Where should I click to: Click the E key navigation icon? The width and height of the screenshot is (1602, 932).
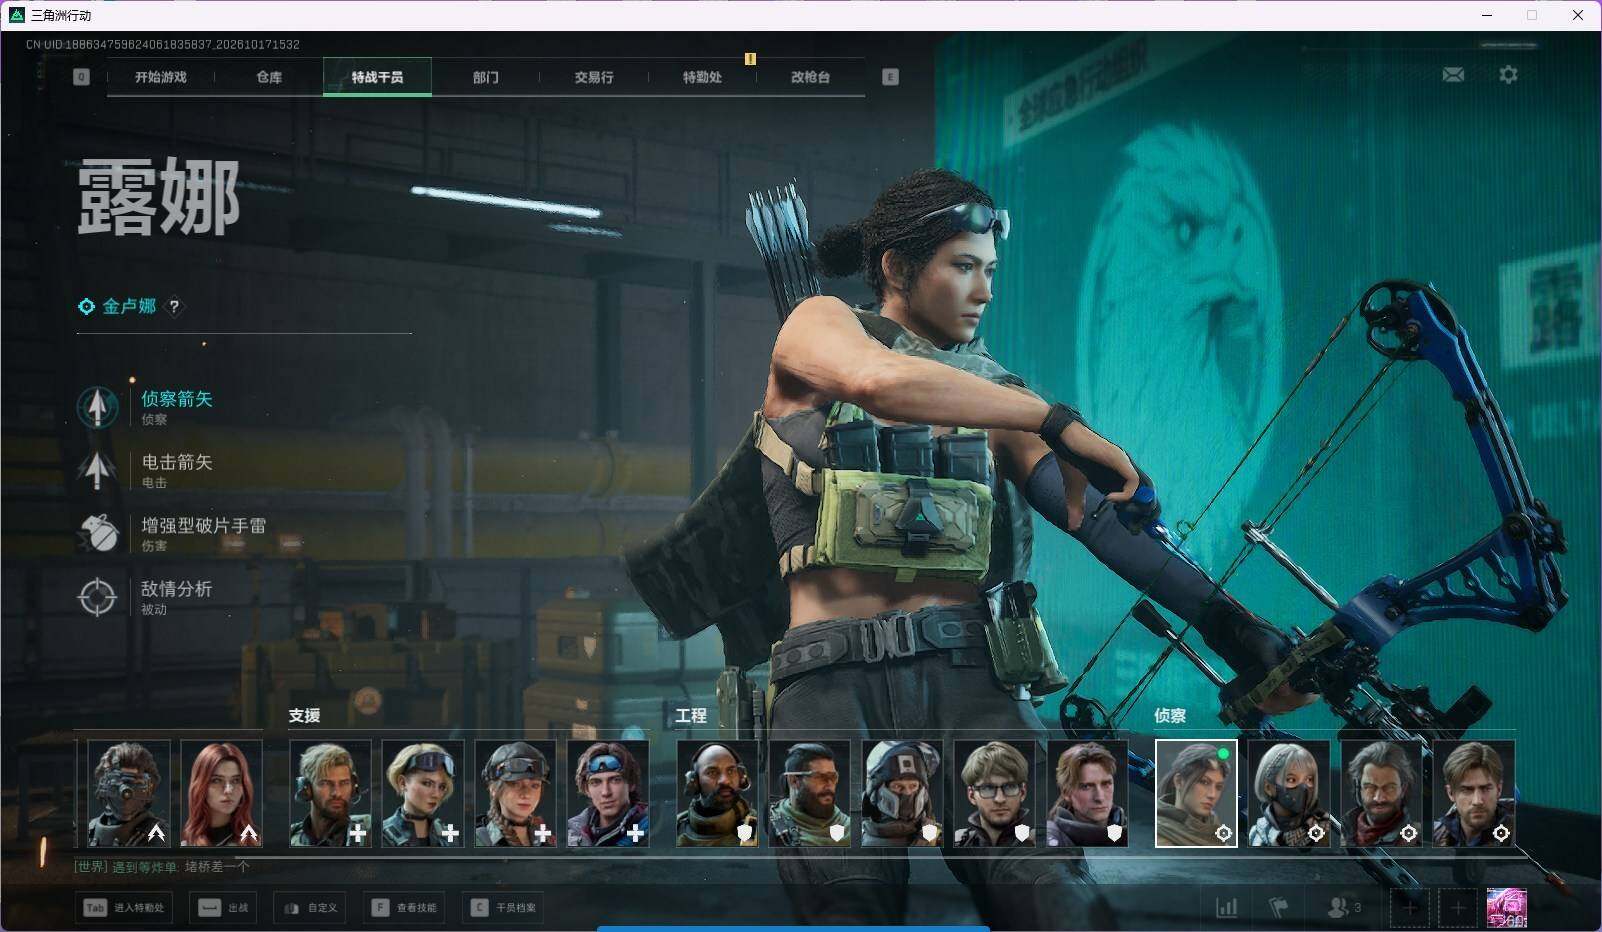coord(890,77)
